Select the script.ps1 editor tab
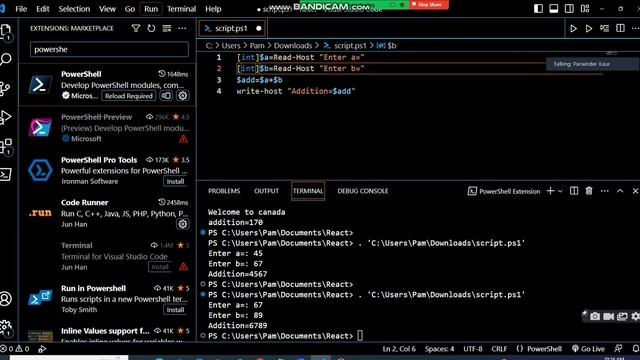The width and height of the screenshot is (640, 360). click(x=232, y=28)
